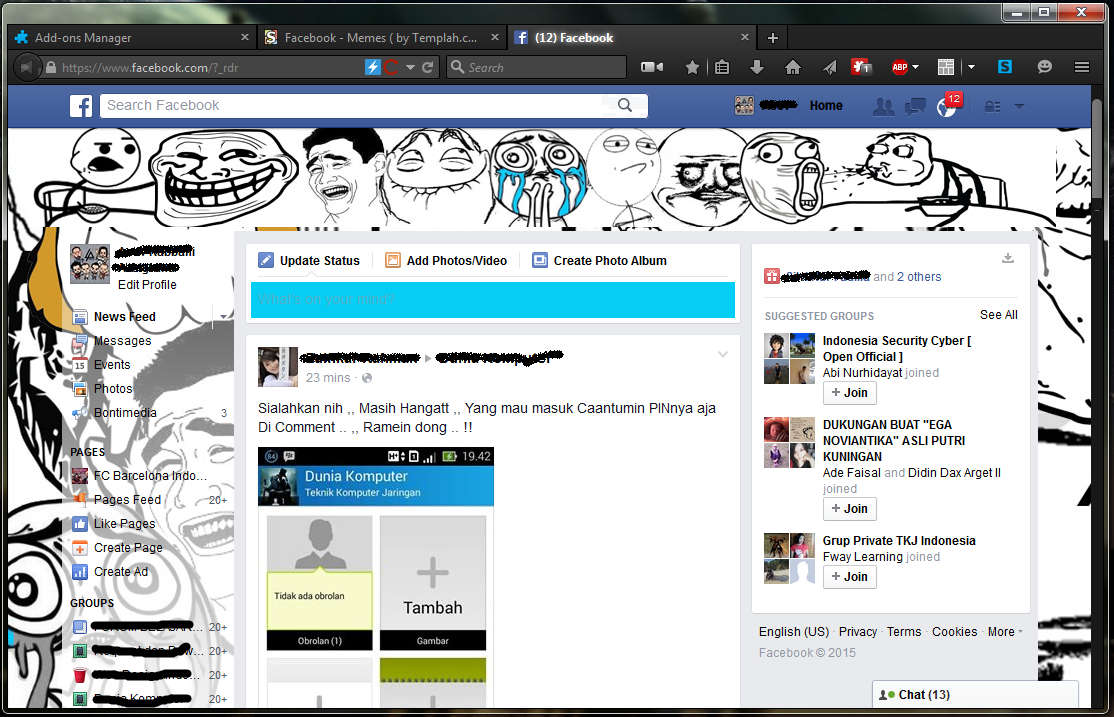This screenshot has width=1114, height=717.
Task: Go to browser home icon
Action: tap(793, 68)
